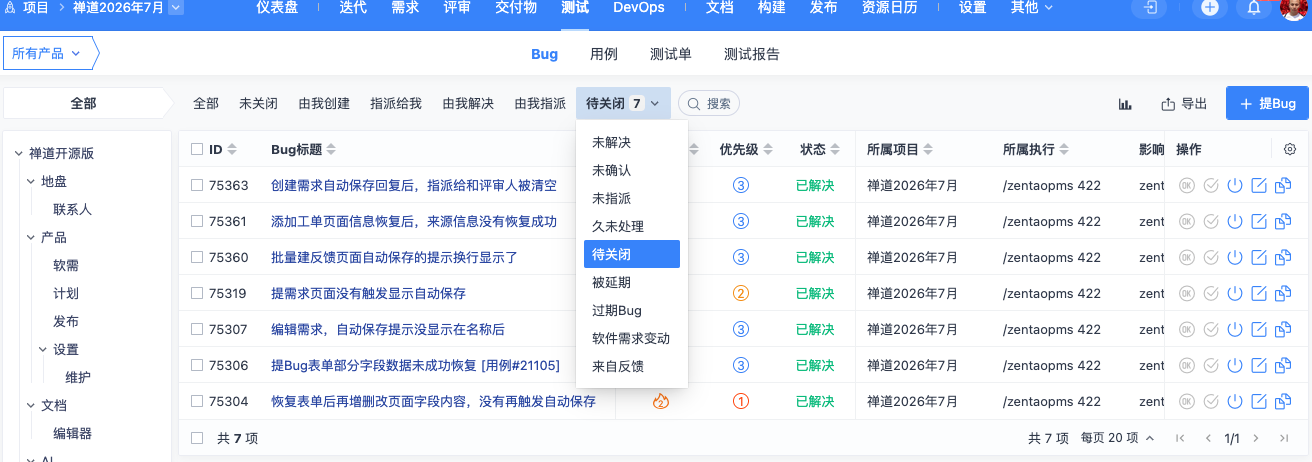
Task: Open the 每页 20 项 page size dropdown
Action: 1118,438
